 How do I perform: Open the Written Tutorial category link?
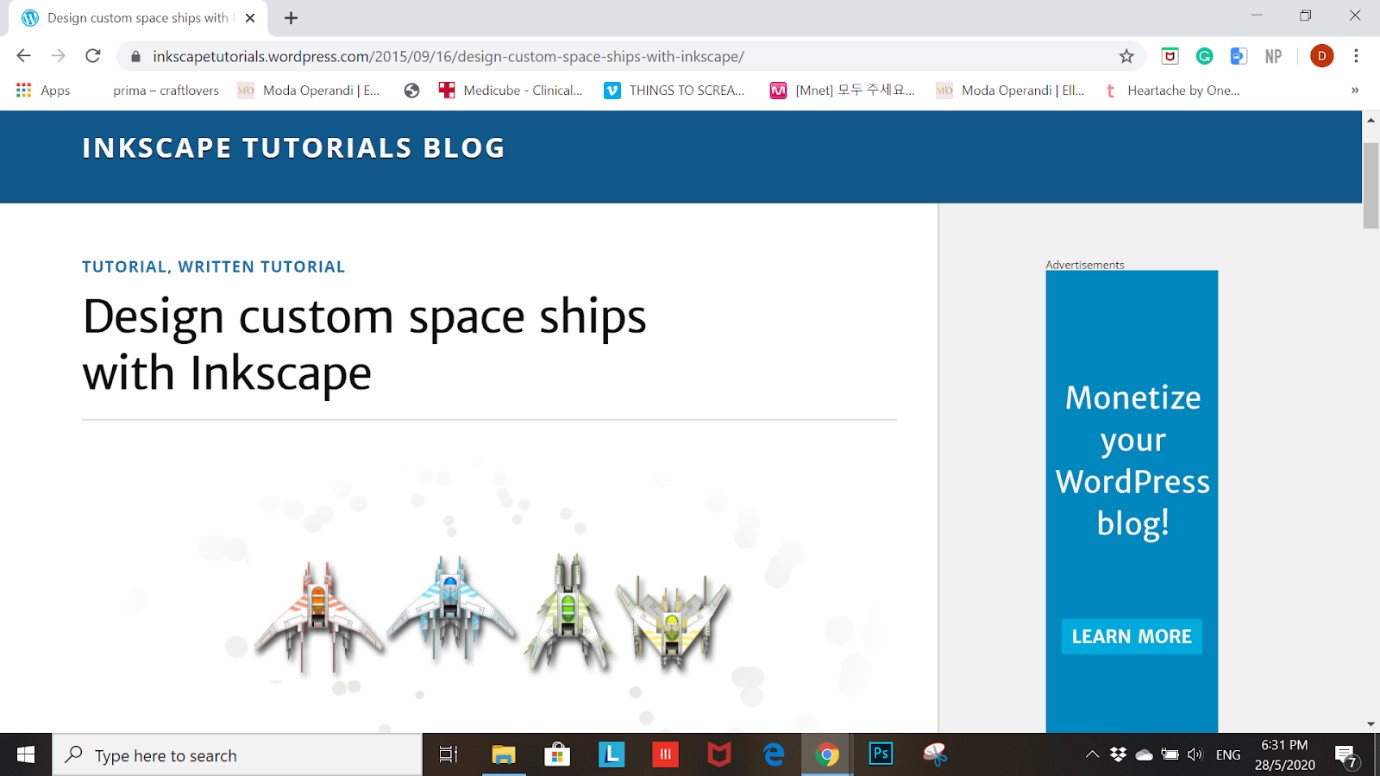[x=261, y=267]
